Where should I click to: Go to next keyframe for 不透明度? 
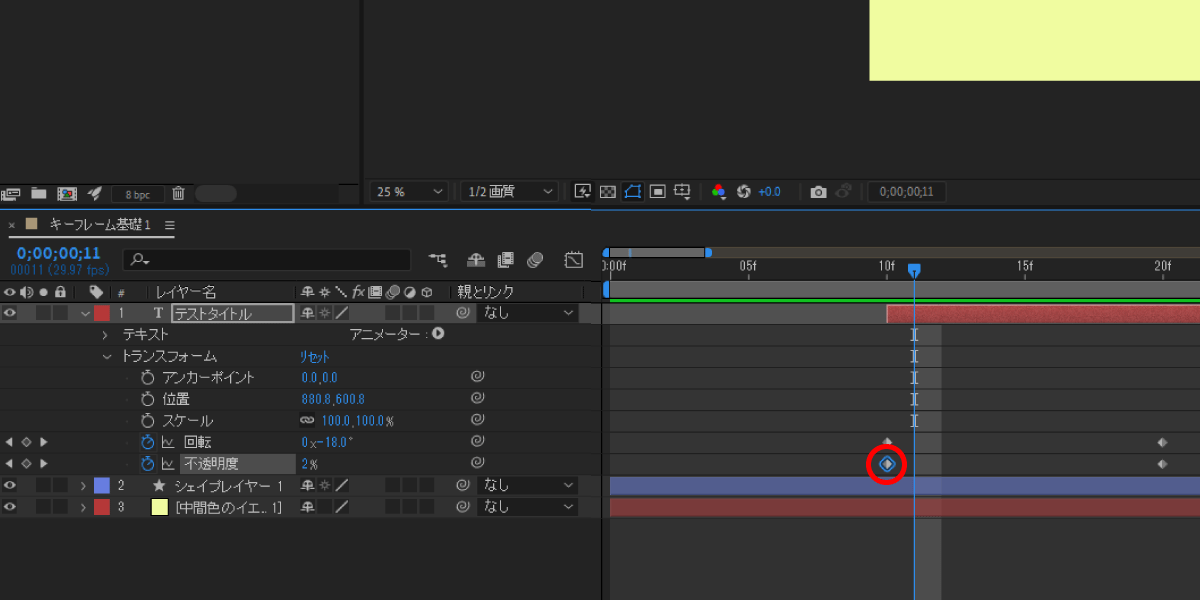tap(43, 463)
